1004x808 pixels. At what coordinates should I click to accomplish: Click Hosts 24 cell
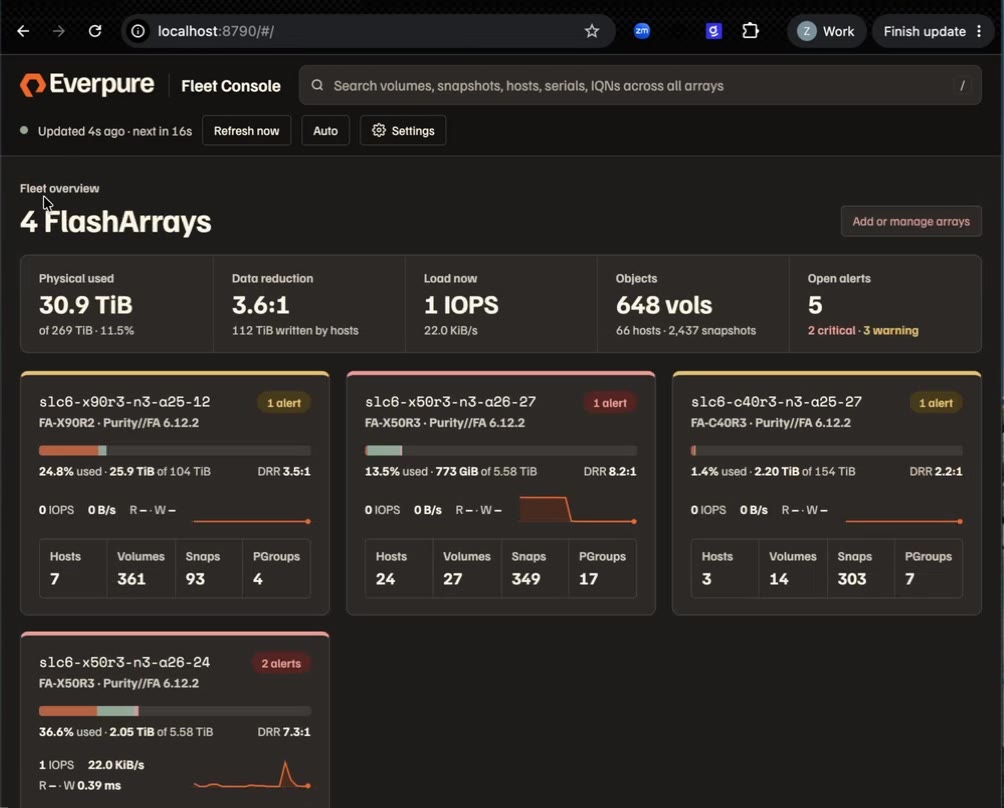pos(399,569)
